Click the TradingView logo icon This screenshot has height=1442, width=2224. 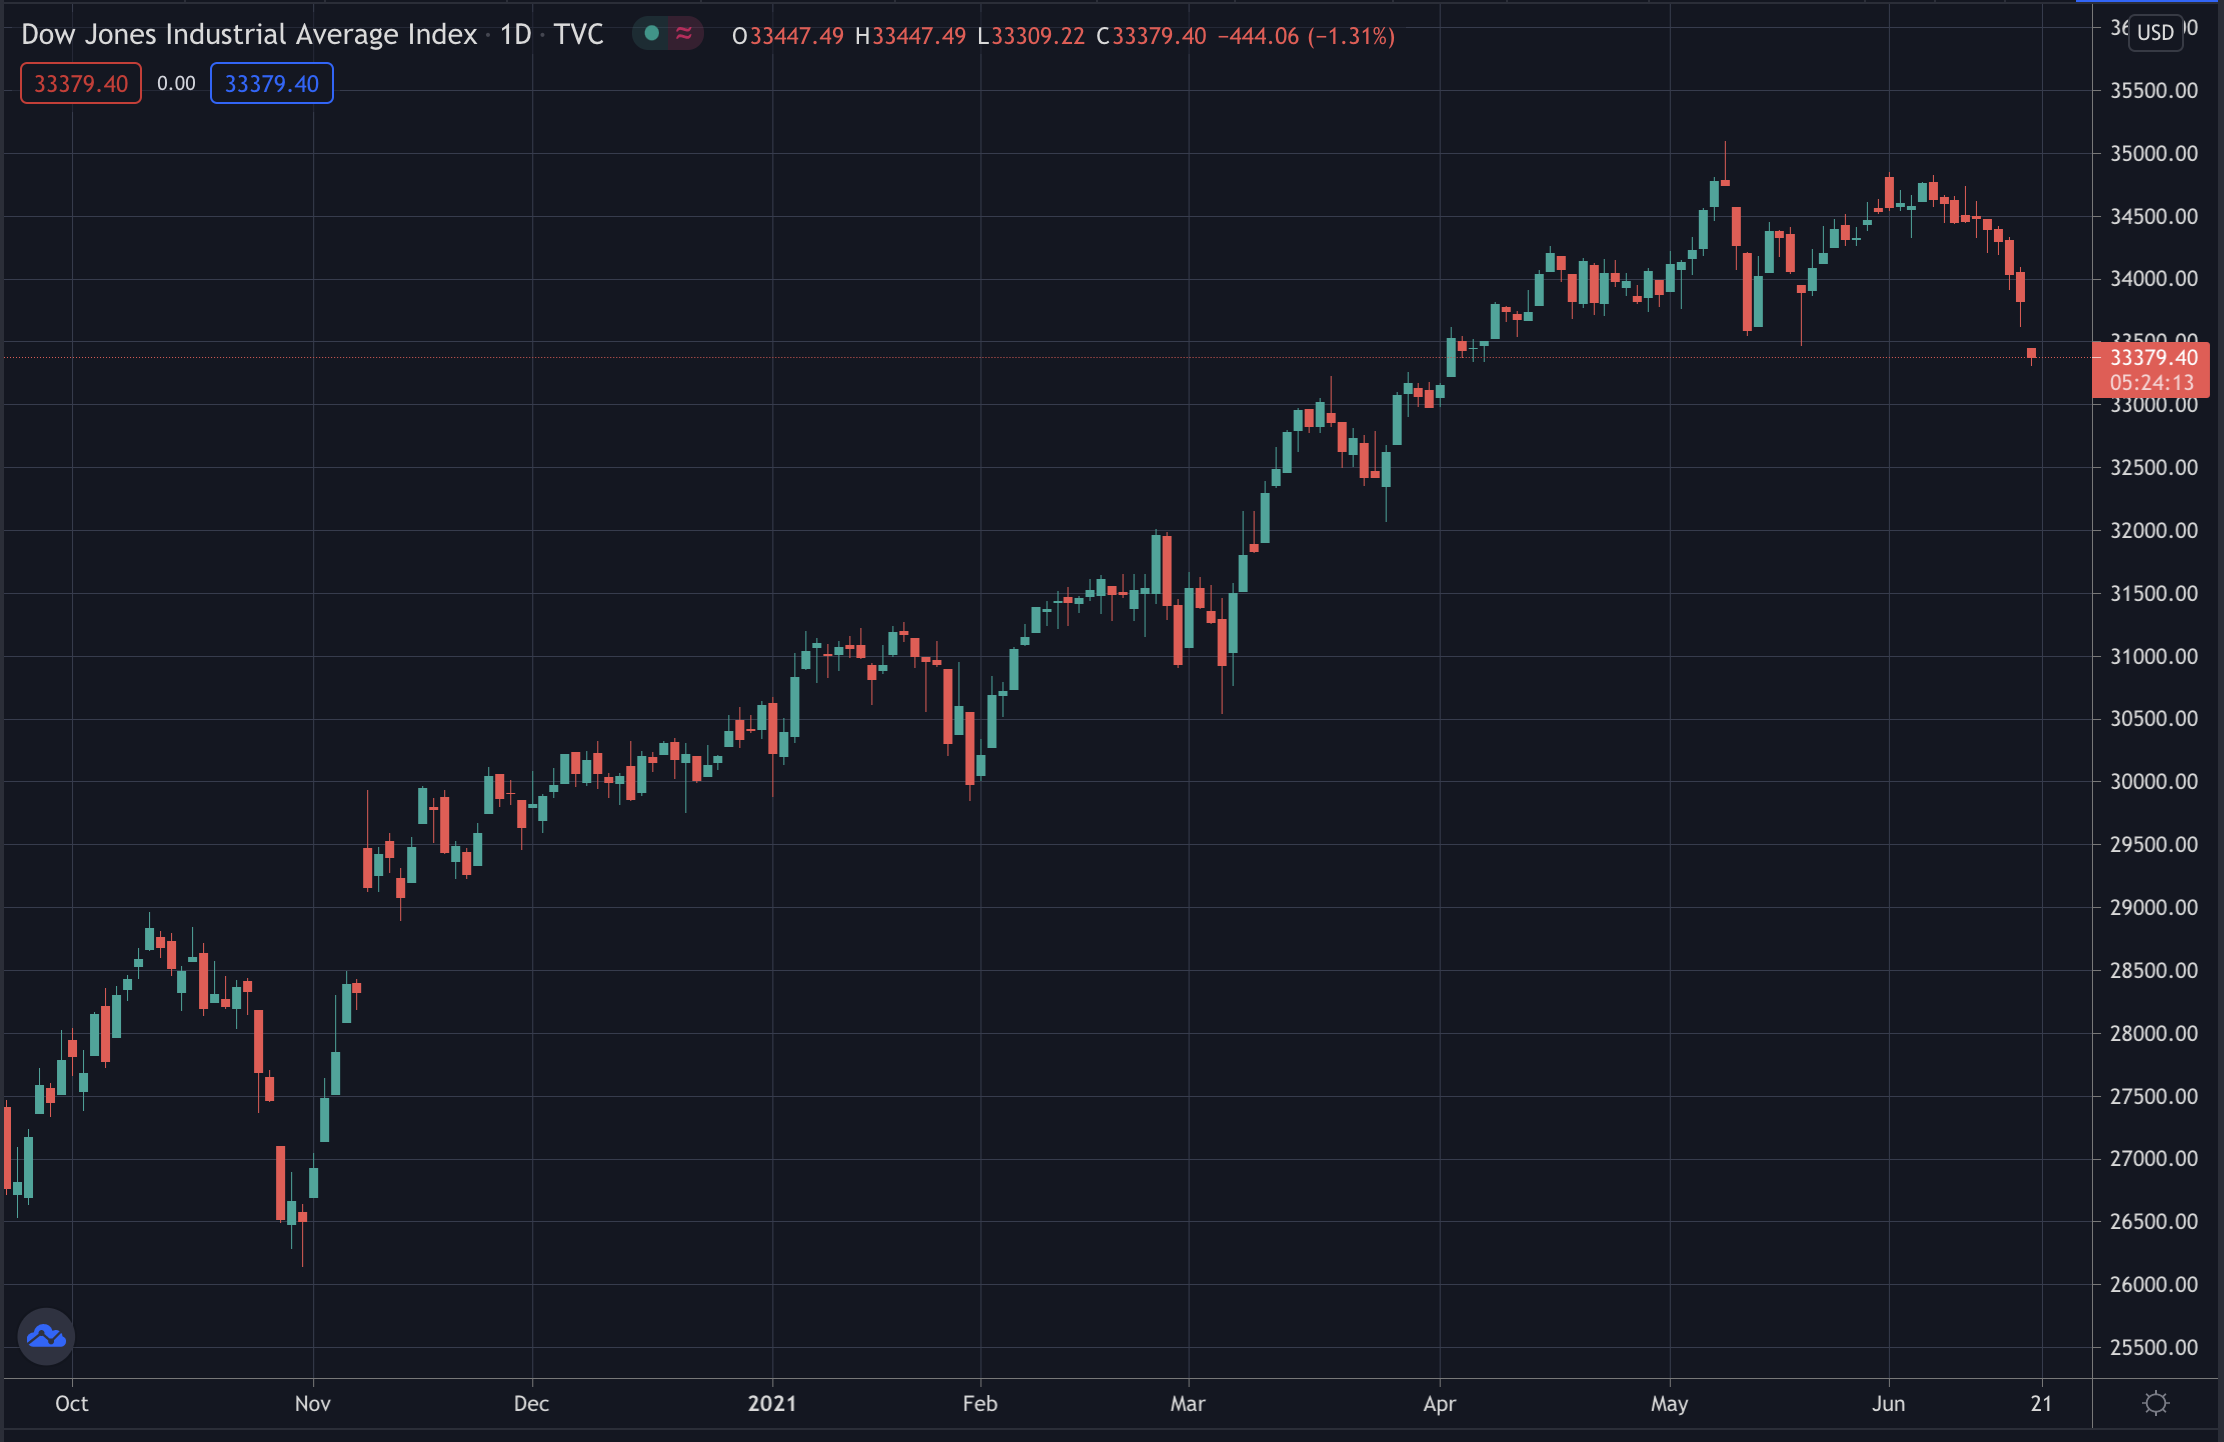pyautogui.click(x=46, y=1336)
